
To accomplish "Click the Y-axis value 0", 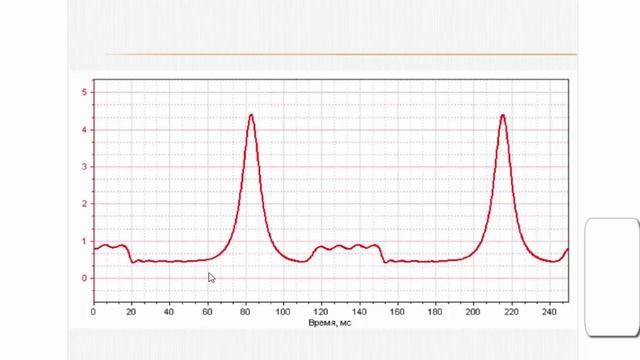I will point(84,278).
